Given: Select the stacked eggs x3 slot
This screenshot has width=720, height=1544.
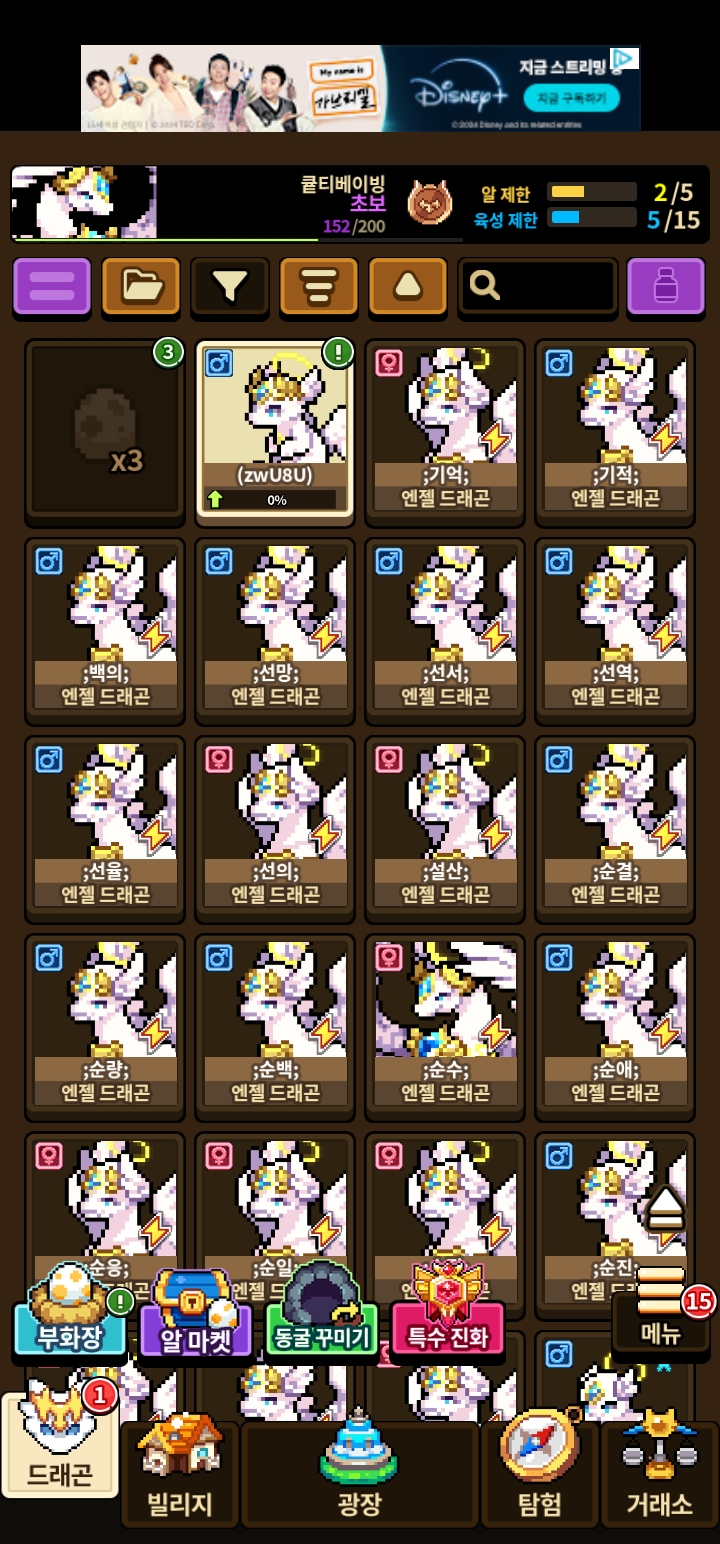Looking at the screenshot, I should pos(105,432).
